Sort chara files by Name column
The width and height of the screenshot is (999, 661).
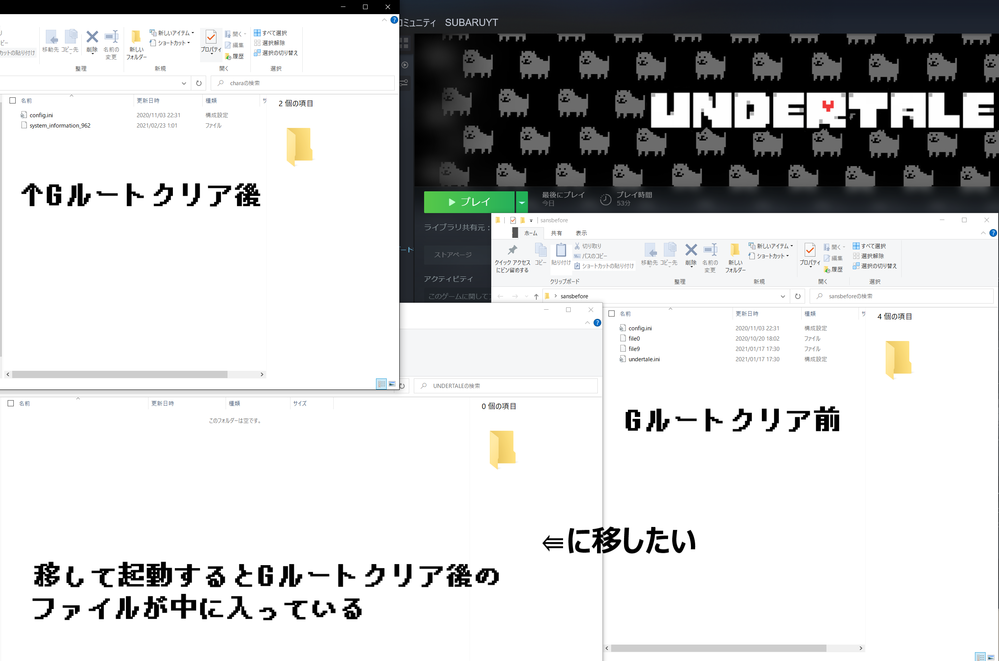tap(27, 101)
